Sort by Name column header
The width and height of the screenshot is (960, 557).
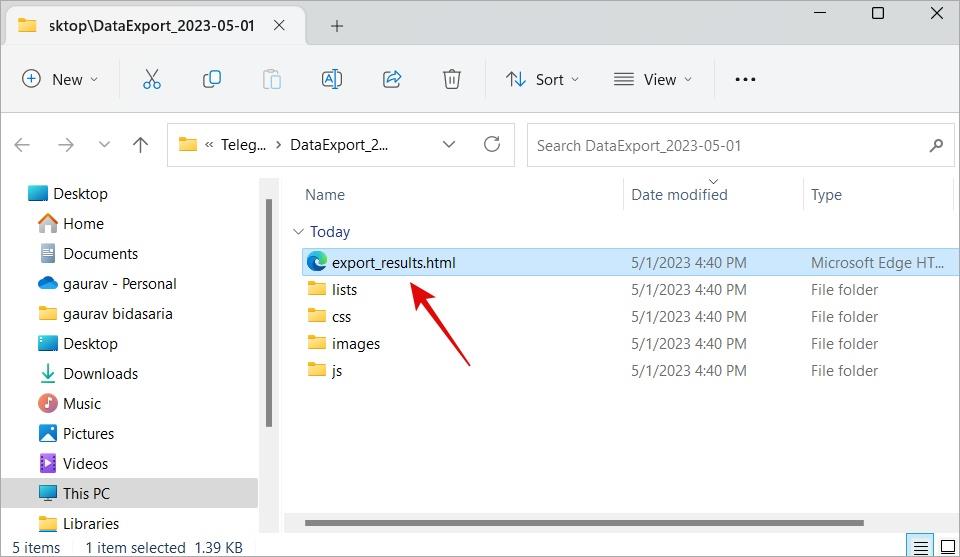click(324, 195)
